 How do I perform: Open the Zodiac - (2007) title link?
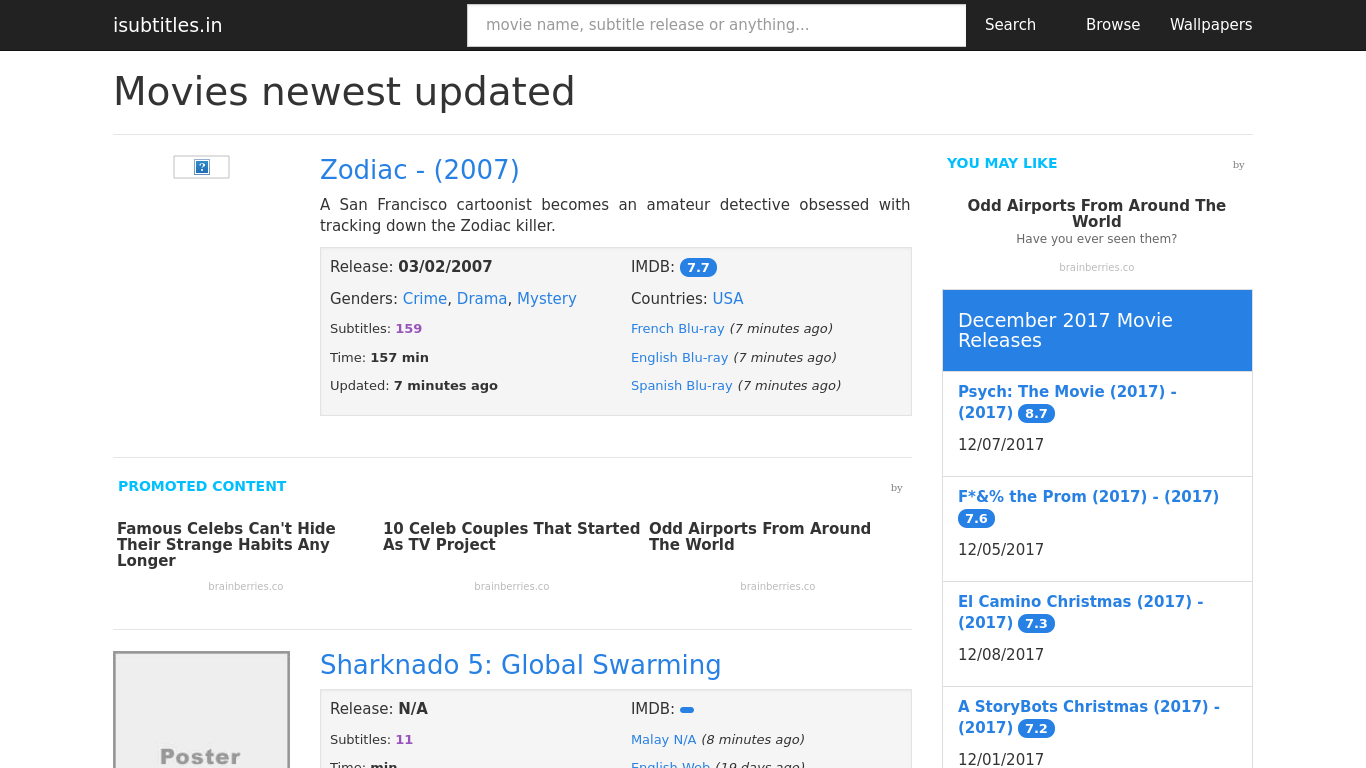click(420, 170)
